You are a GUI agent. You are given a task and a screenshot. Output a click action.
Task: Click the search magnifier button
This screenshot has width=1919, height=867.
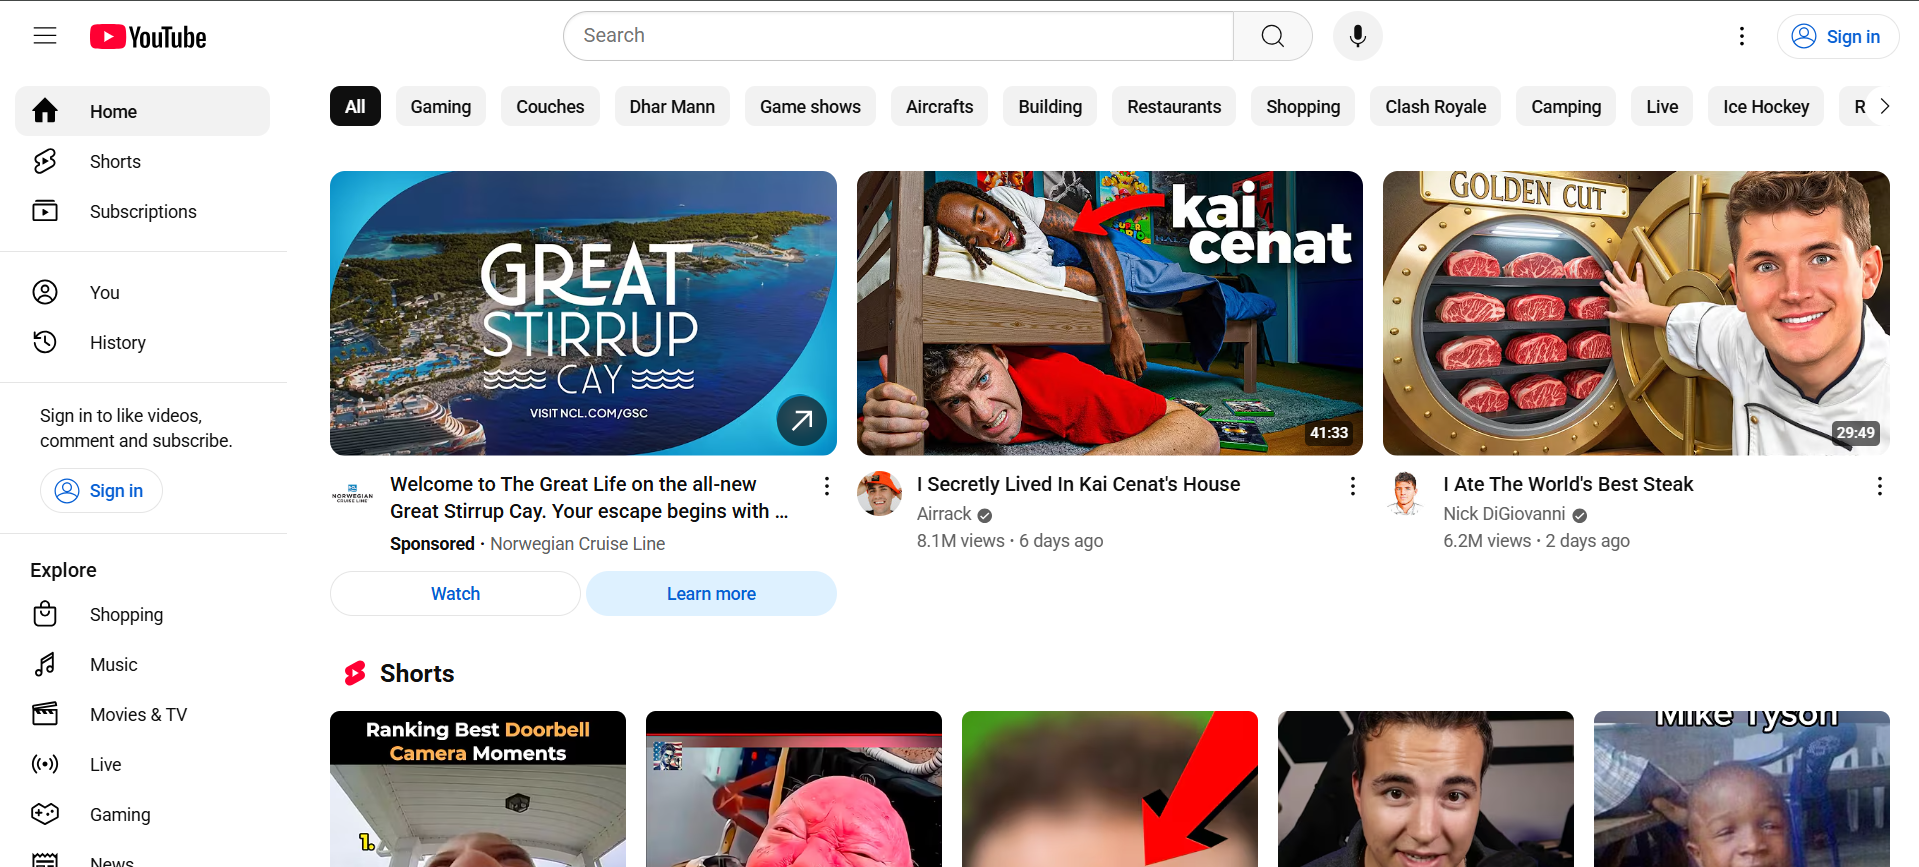pos(1272,36)
